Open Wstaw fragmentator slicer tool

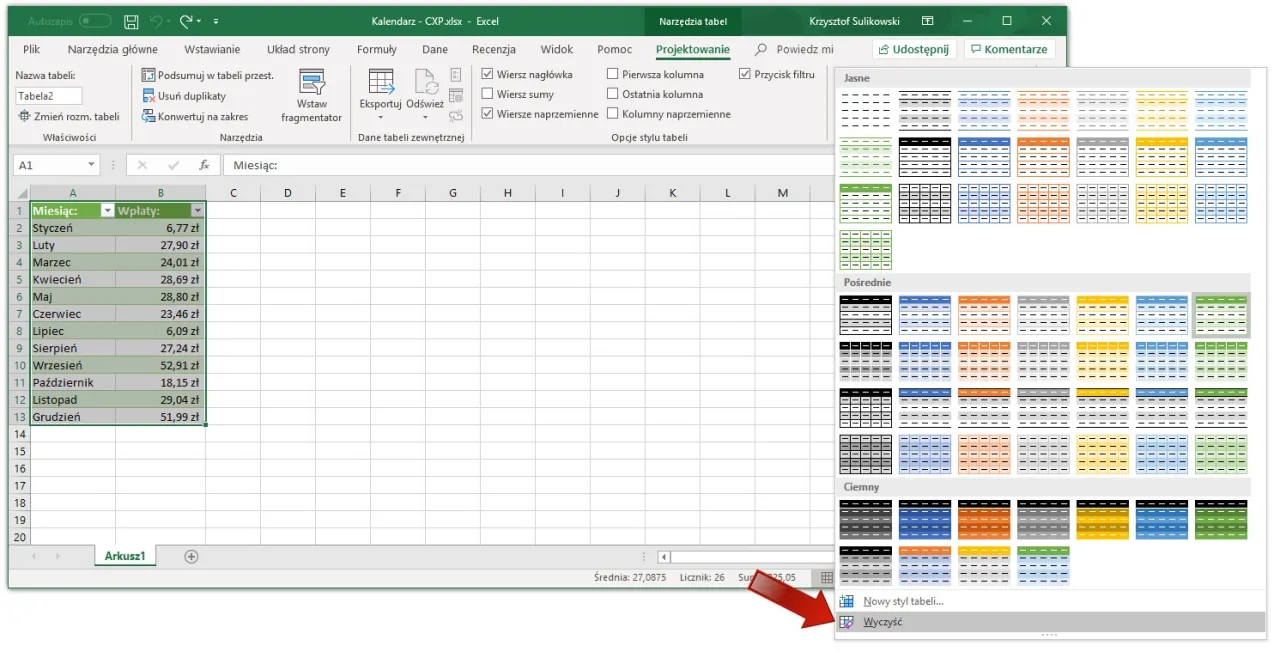[312, 97]
